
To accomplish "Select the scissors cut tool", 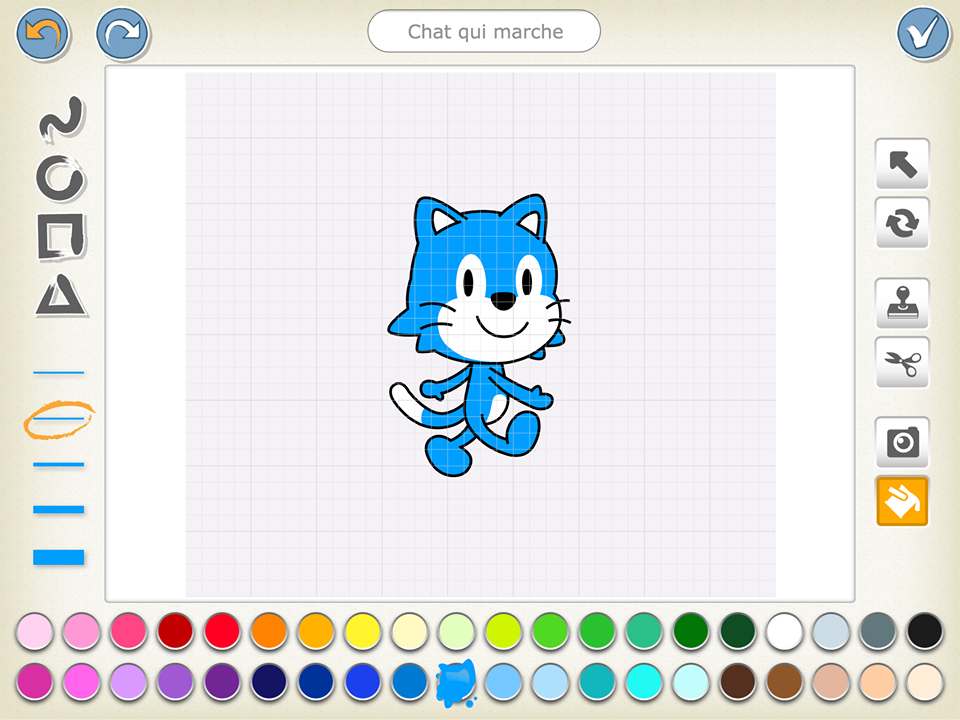I will tap(901, 363).
